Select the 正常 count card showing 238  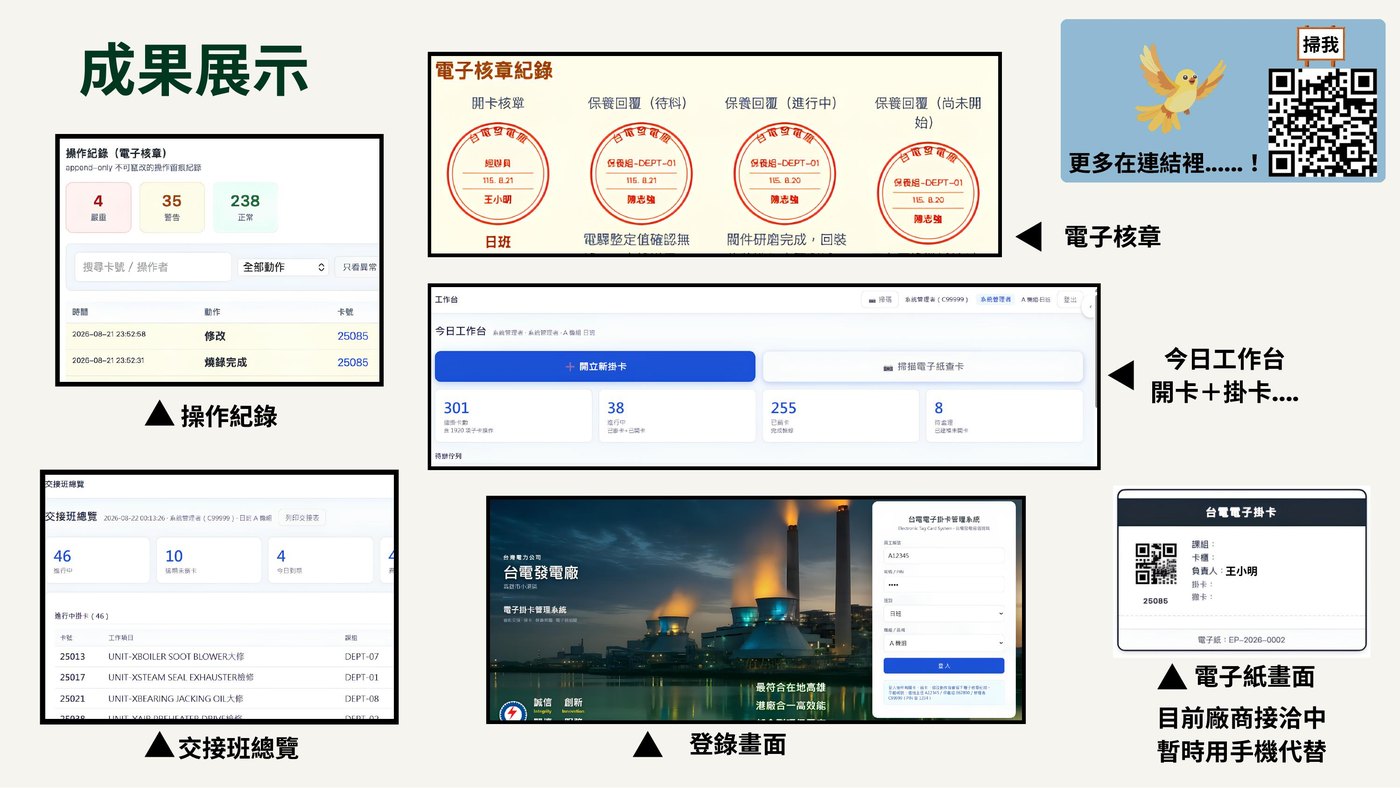[x=245, y=207]
